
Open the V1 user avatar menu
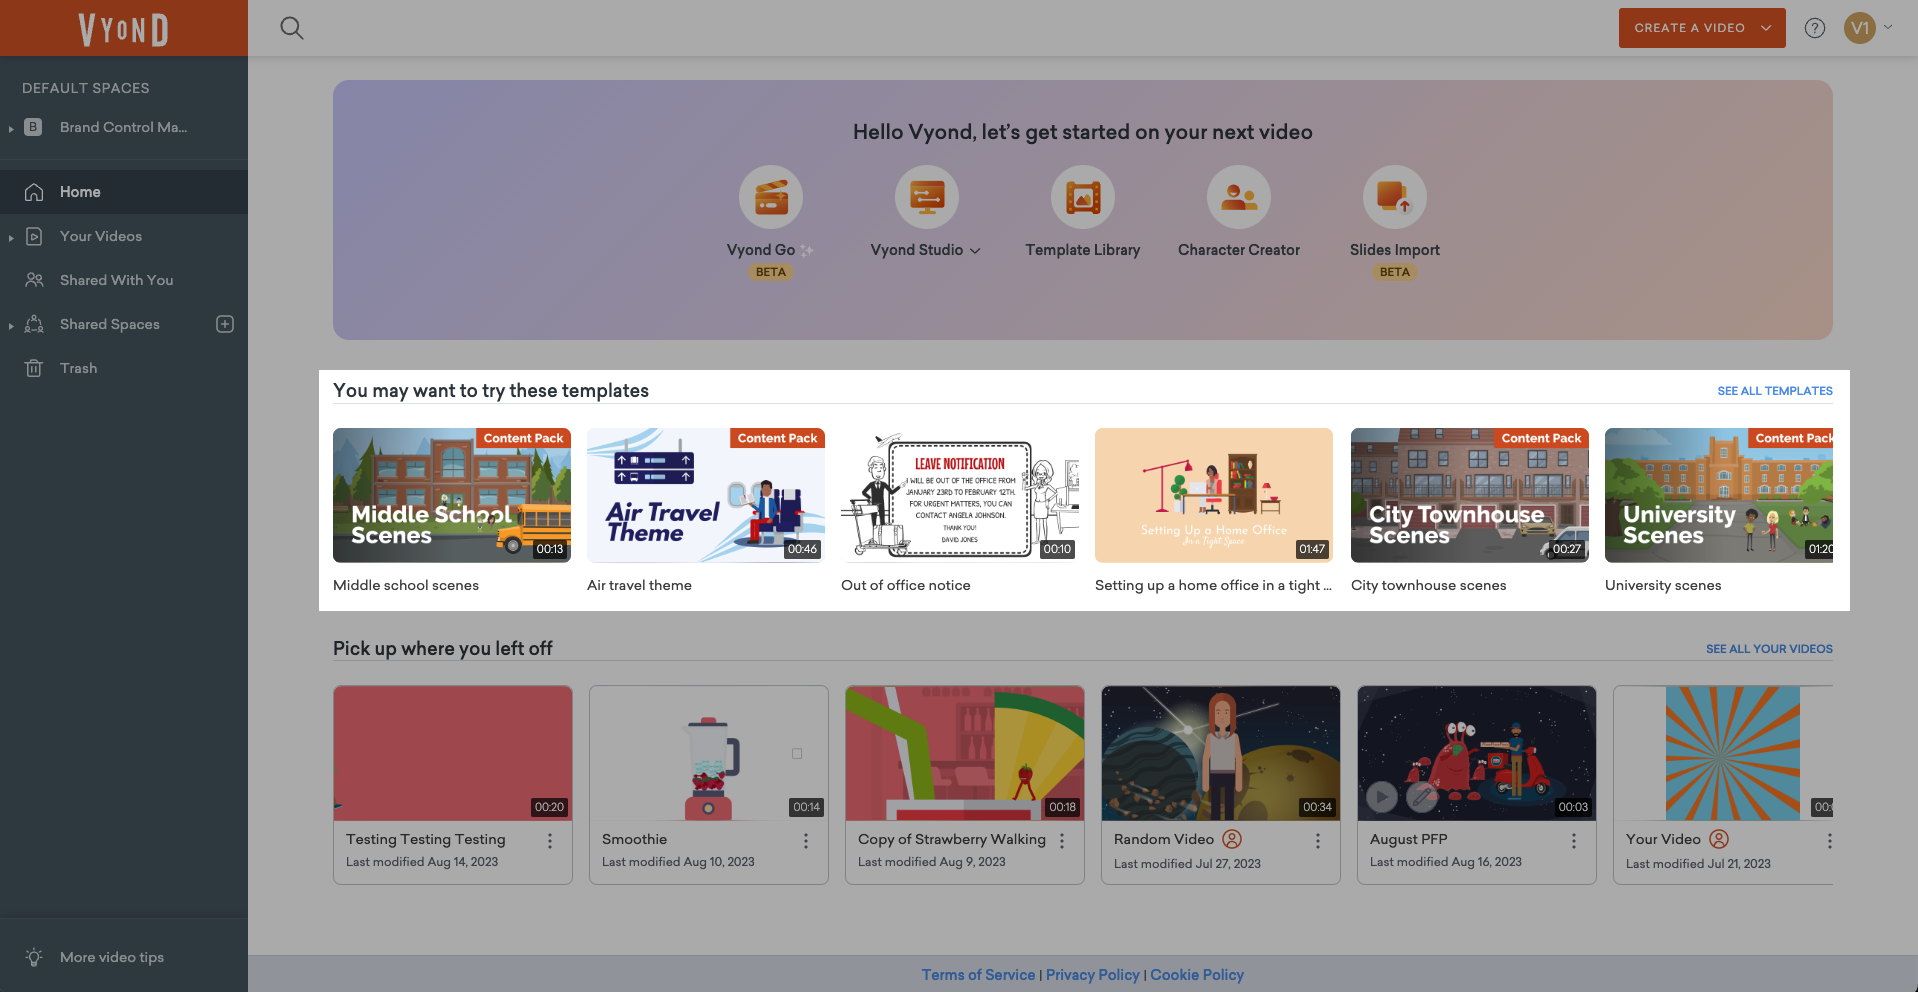(1859, 28)
